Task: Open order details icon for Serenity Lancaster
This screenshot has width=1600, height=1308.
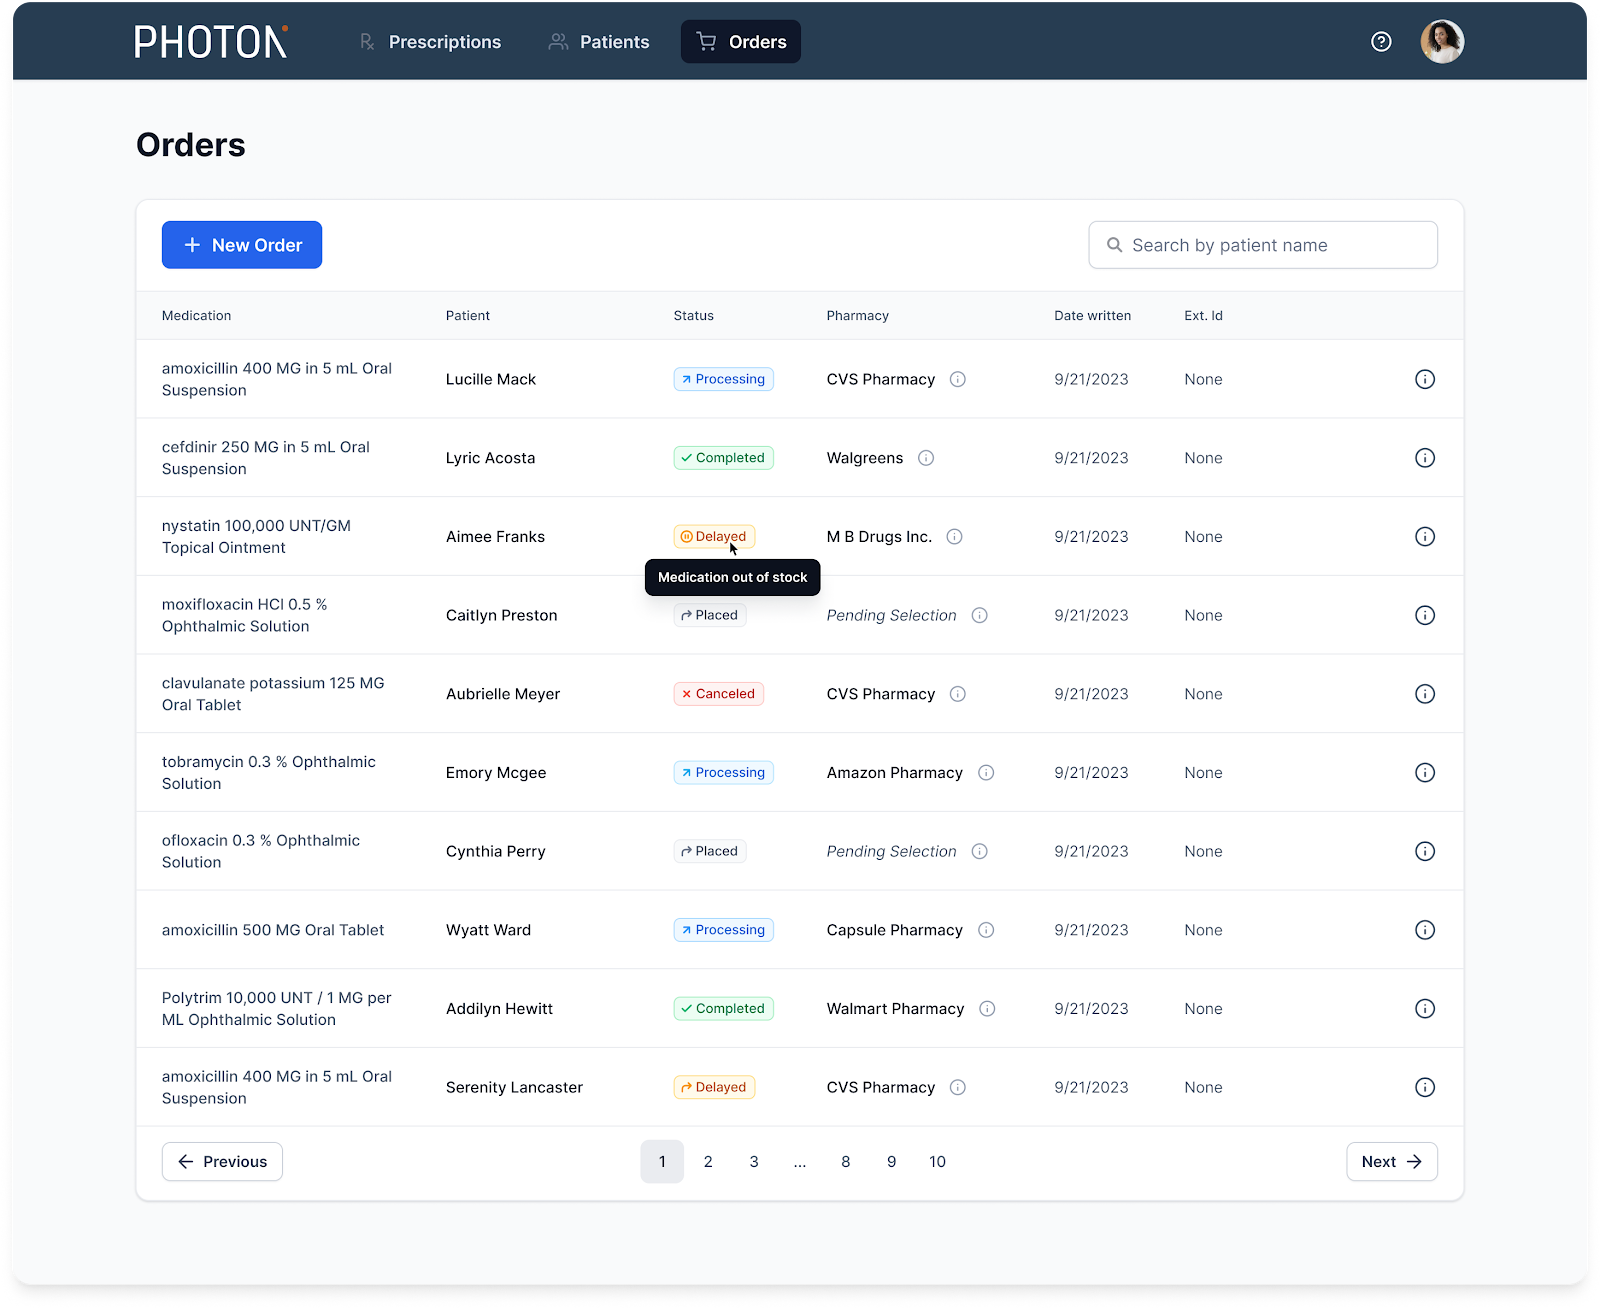Action: (1425, 1087)
